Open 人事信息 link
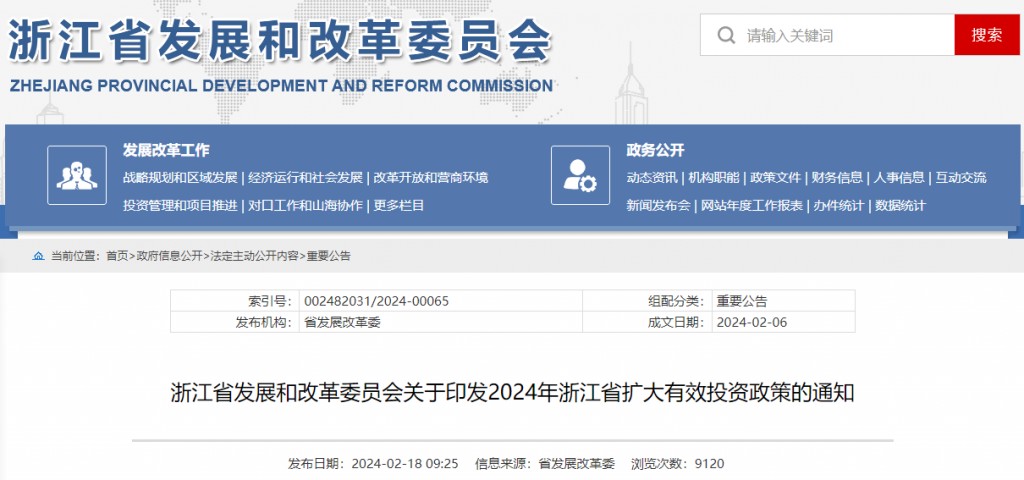This screenshot has height=480, width=1024. click(899, 178)
